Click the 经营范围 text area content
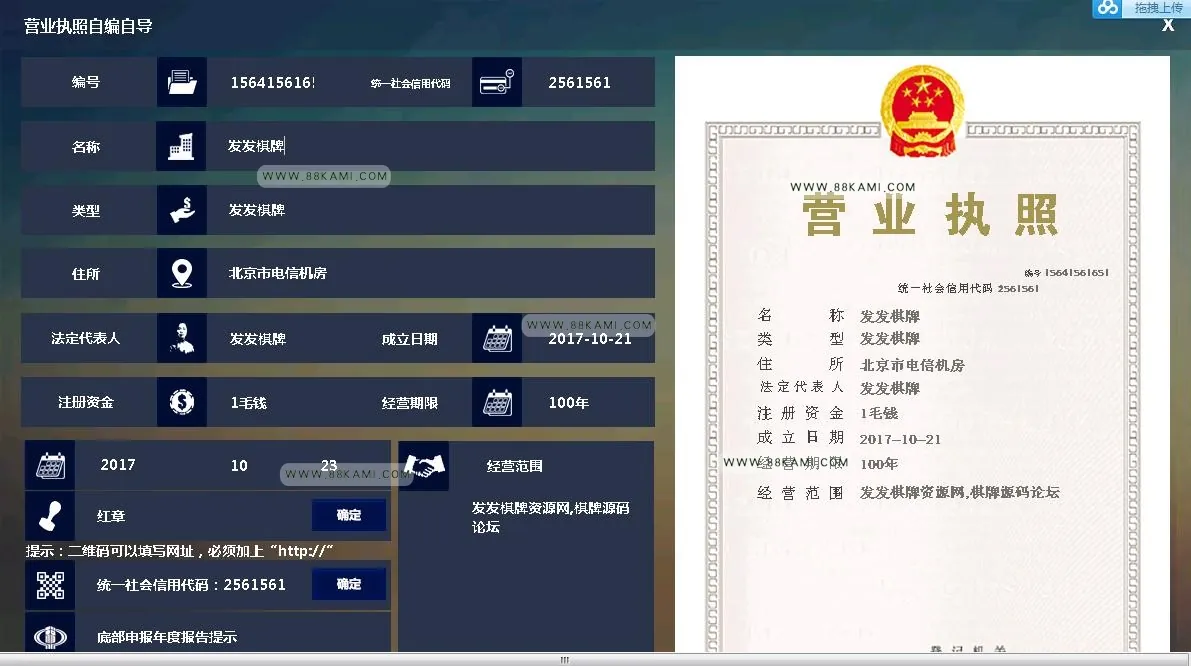The width and height of the screenshot is (1191, 666). point(551,517)
